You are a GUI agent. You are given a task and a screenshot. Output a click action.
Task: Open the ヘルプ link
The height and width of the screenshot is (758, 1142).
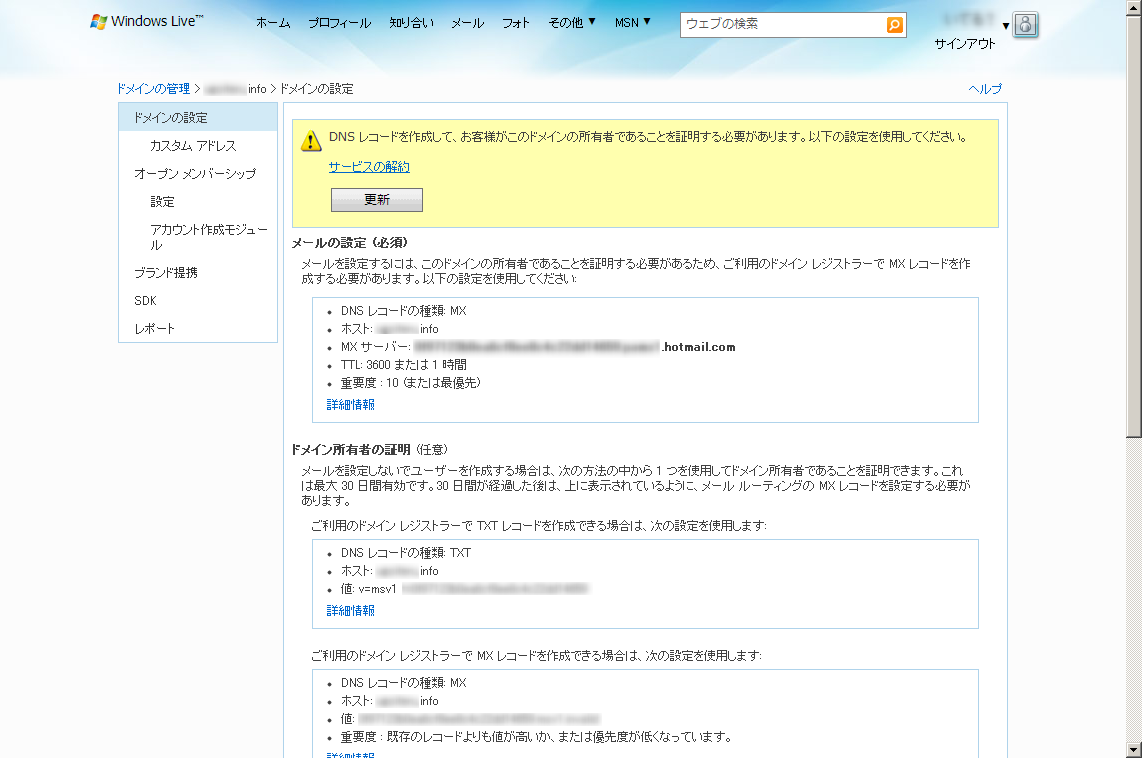985,89
